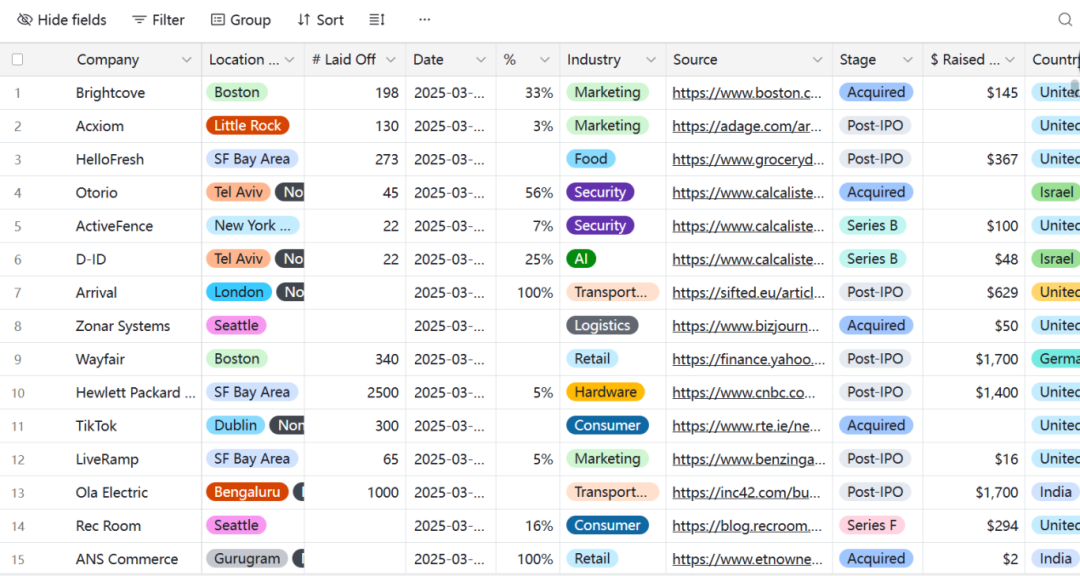Screen dimensions: 1080x576
Task: Expand the $ Raised column dropdown
Action: click(1010, 60)
